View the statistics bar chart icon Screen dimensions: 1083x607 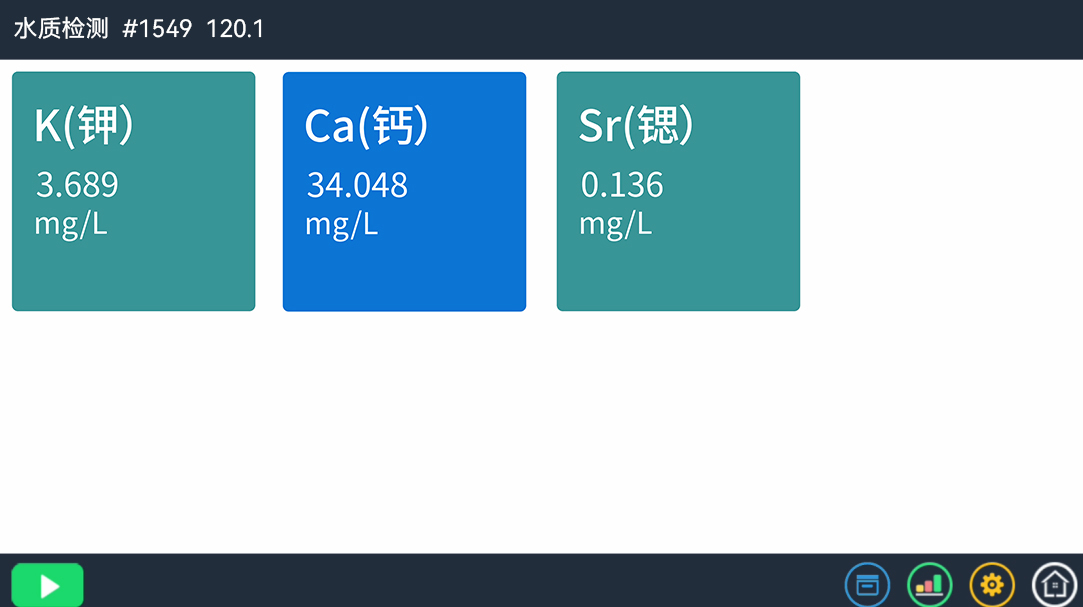click(929, 584)
